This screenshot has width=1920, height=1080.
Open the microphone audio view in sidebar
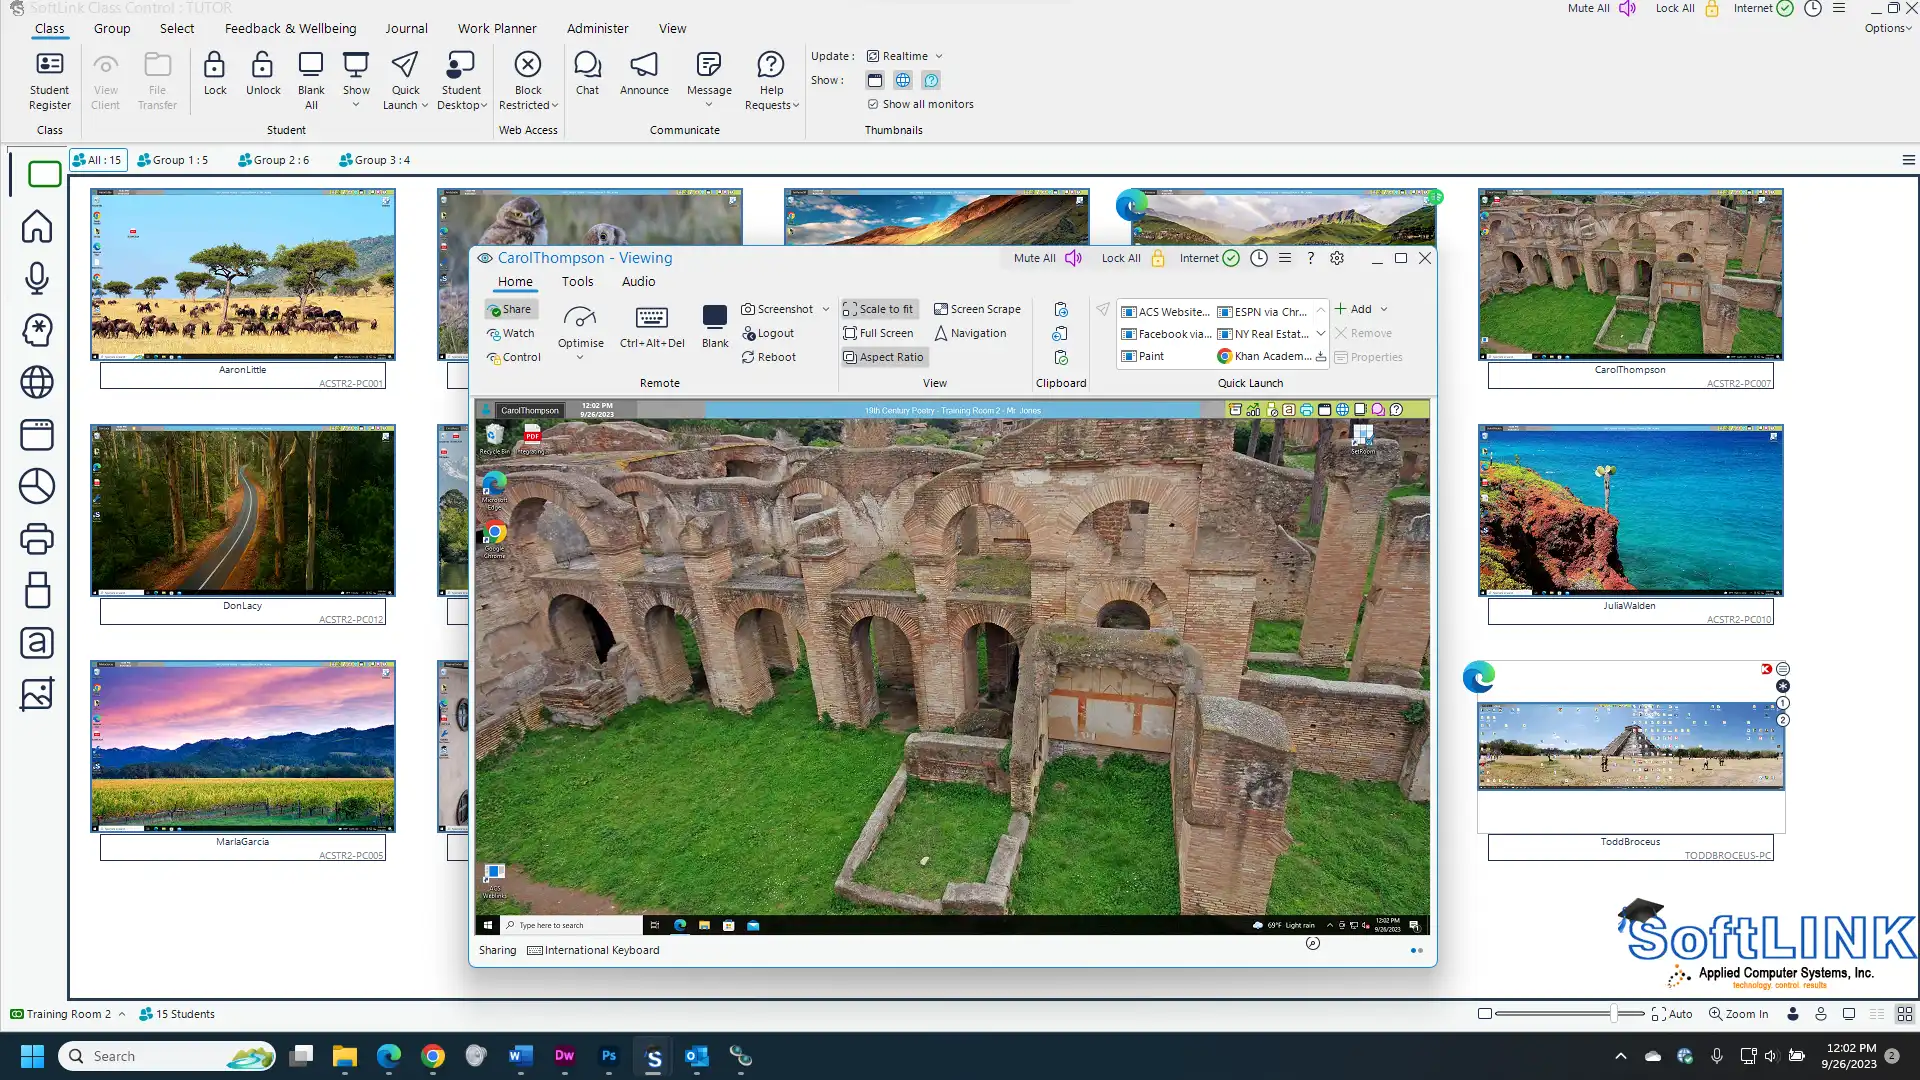coord(37,278)
